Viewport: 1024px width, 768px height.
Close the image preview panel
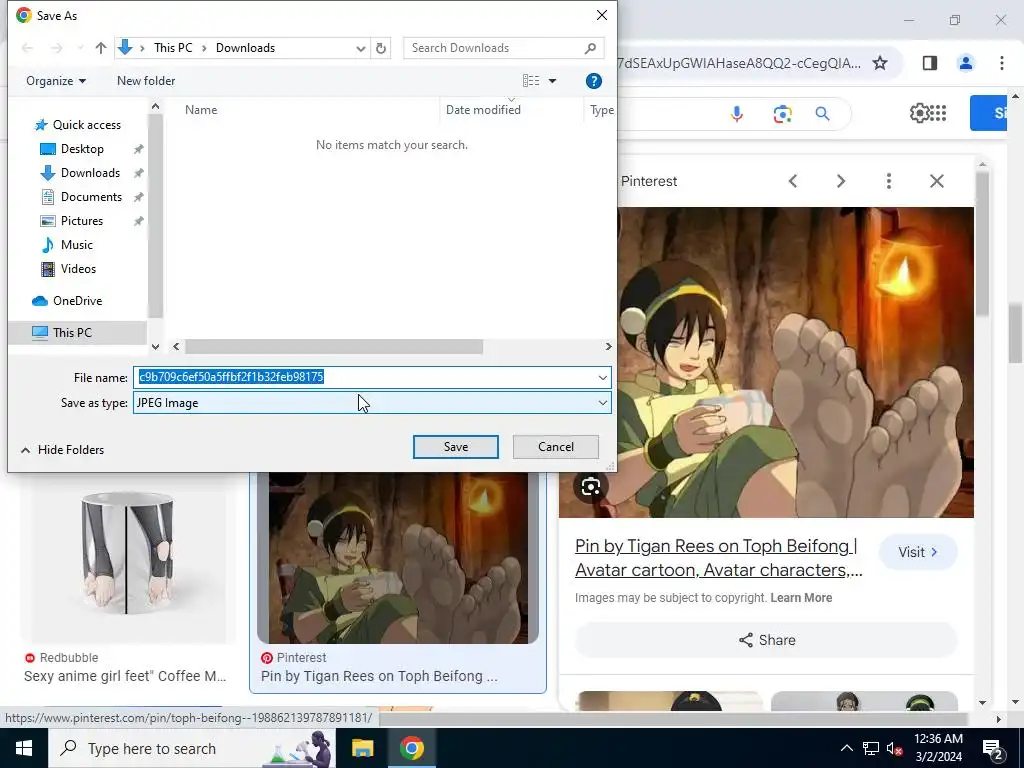coord(936,181)
